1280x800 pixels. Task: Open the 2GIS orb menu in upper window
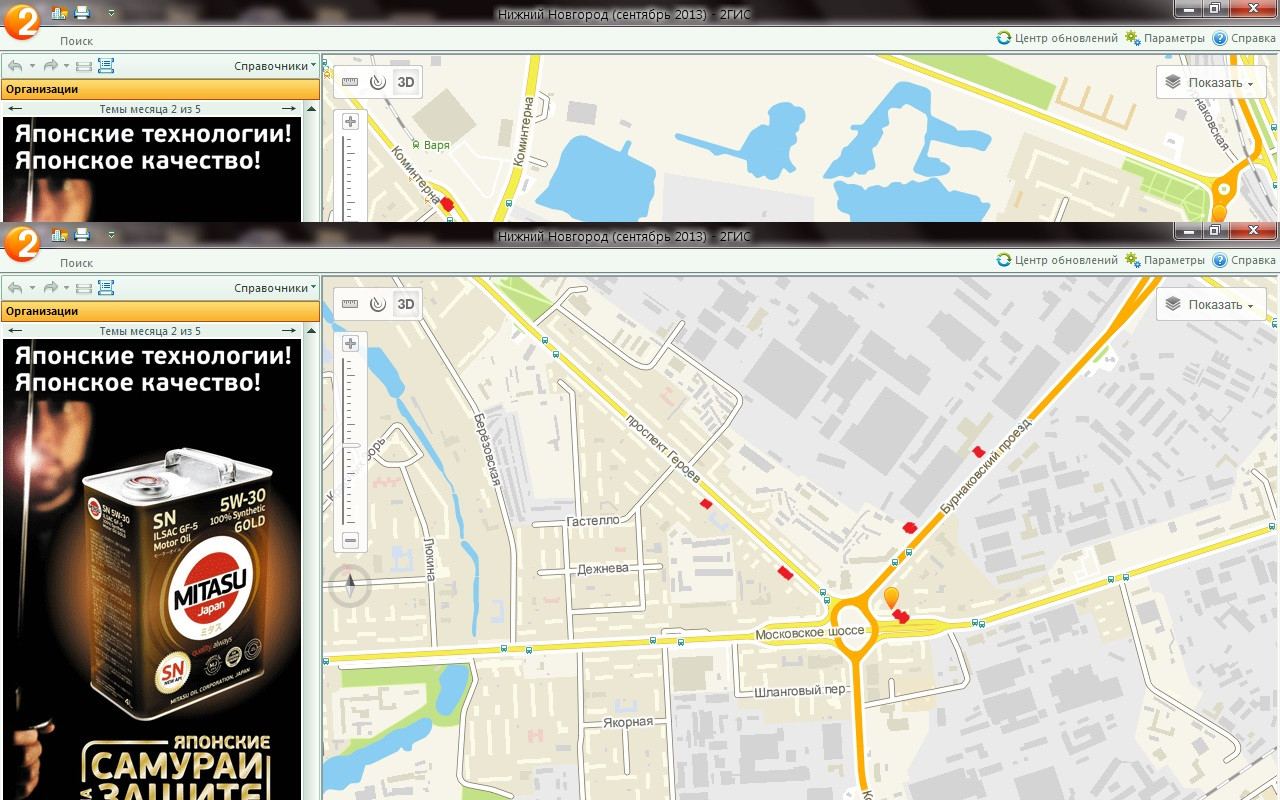[21, 21]
